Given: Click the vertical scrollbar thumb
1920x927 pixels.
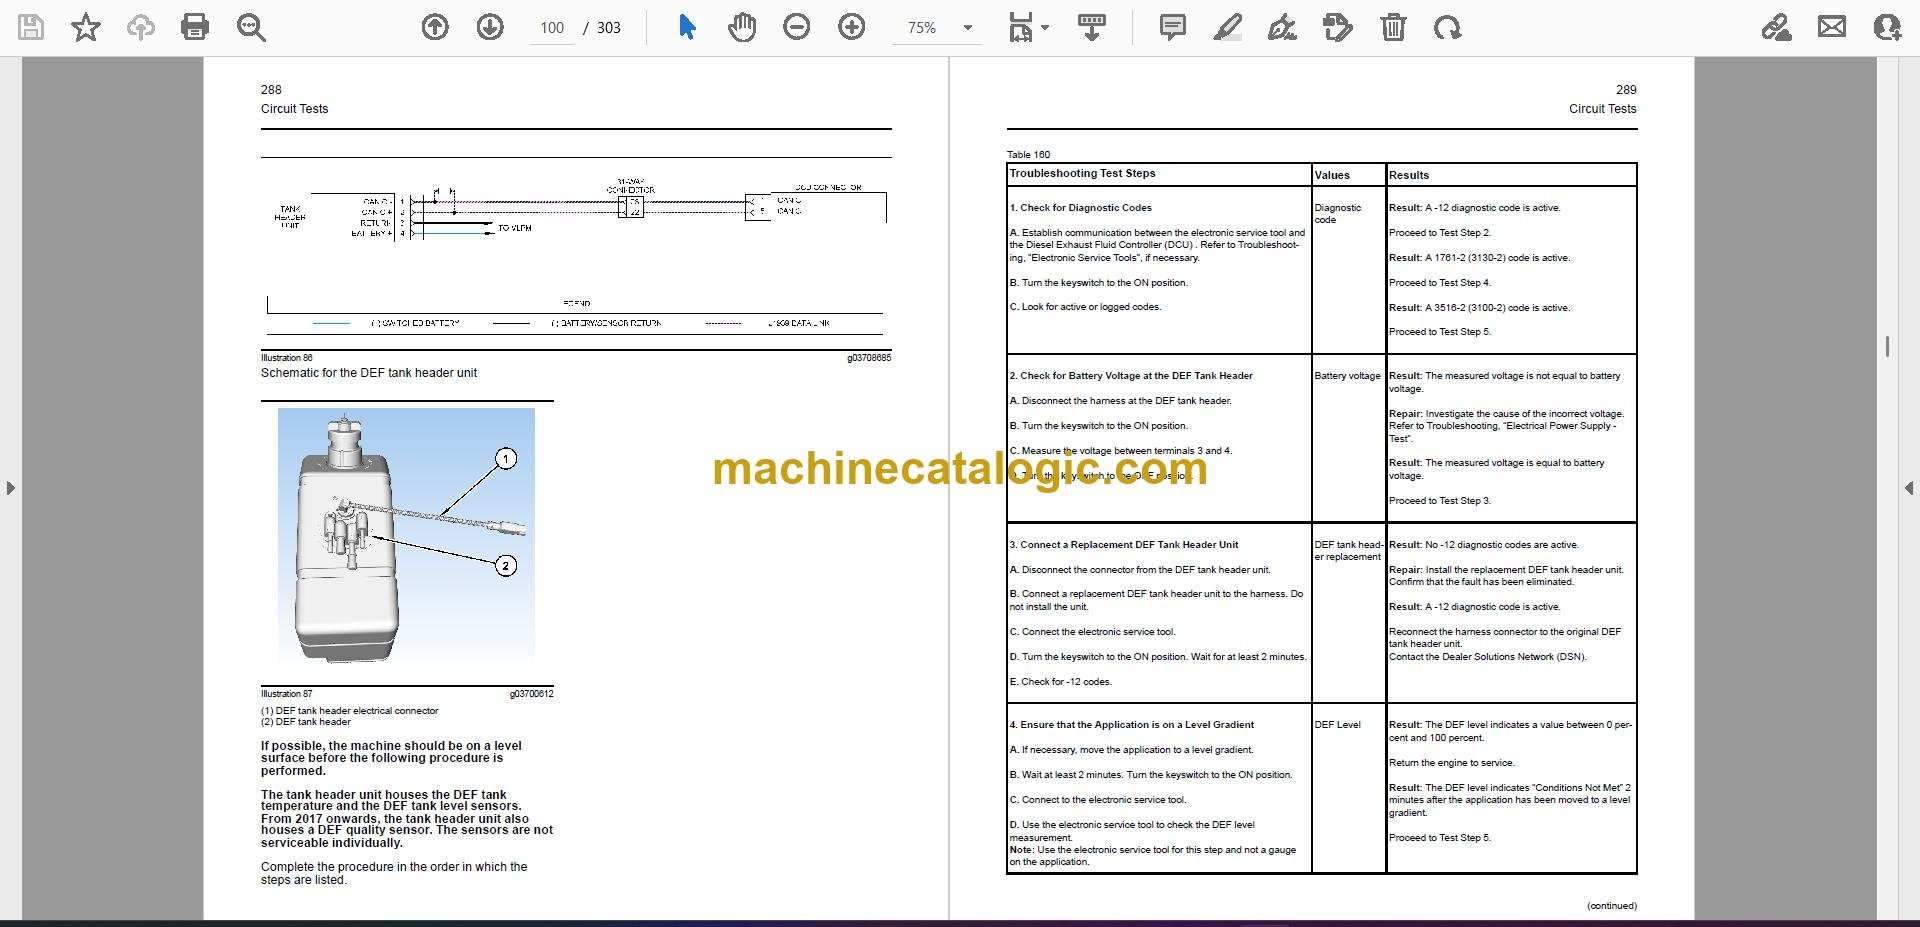Looking at the screenshot, I should pyautogui.click(x=1887, y=346).
